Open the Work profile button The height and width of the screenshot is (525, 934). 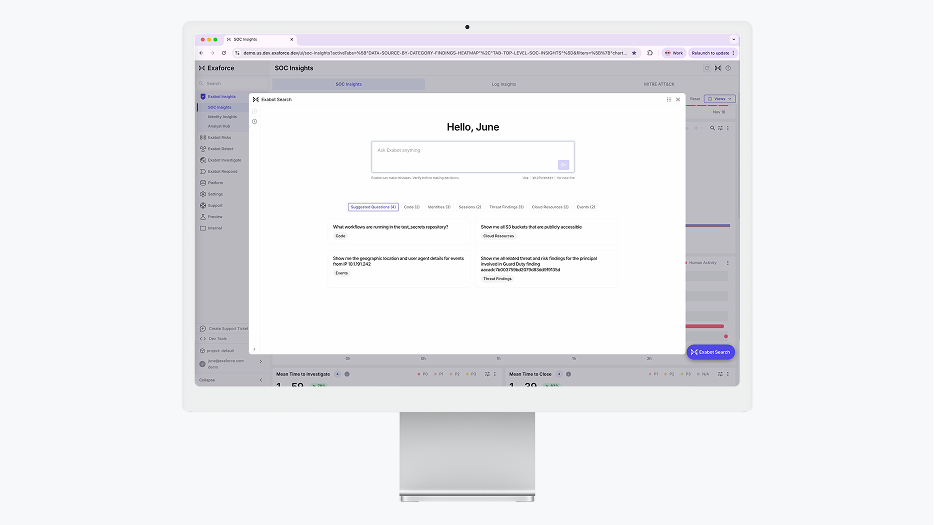(x=674, y=53)
